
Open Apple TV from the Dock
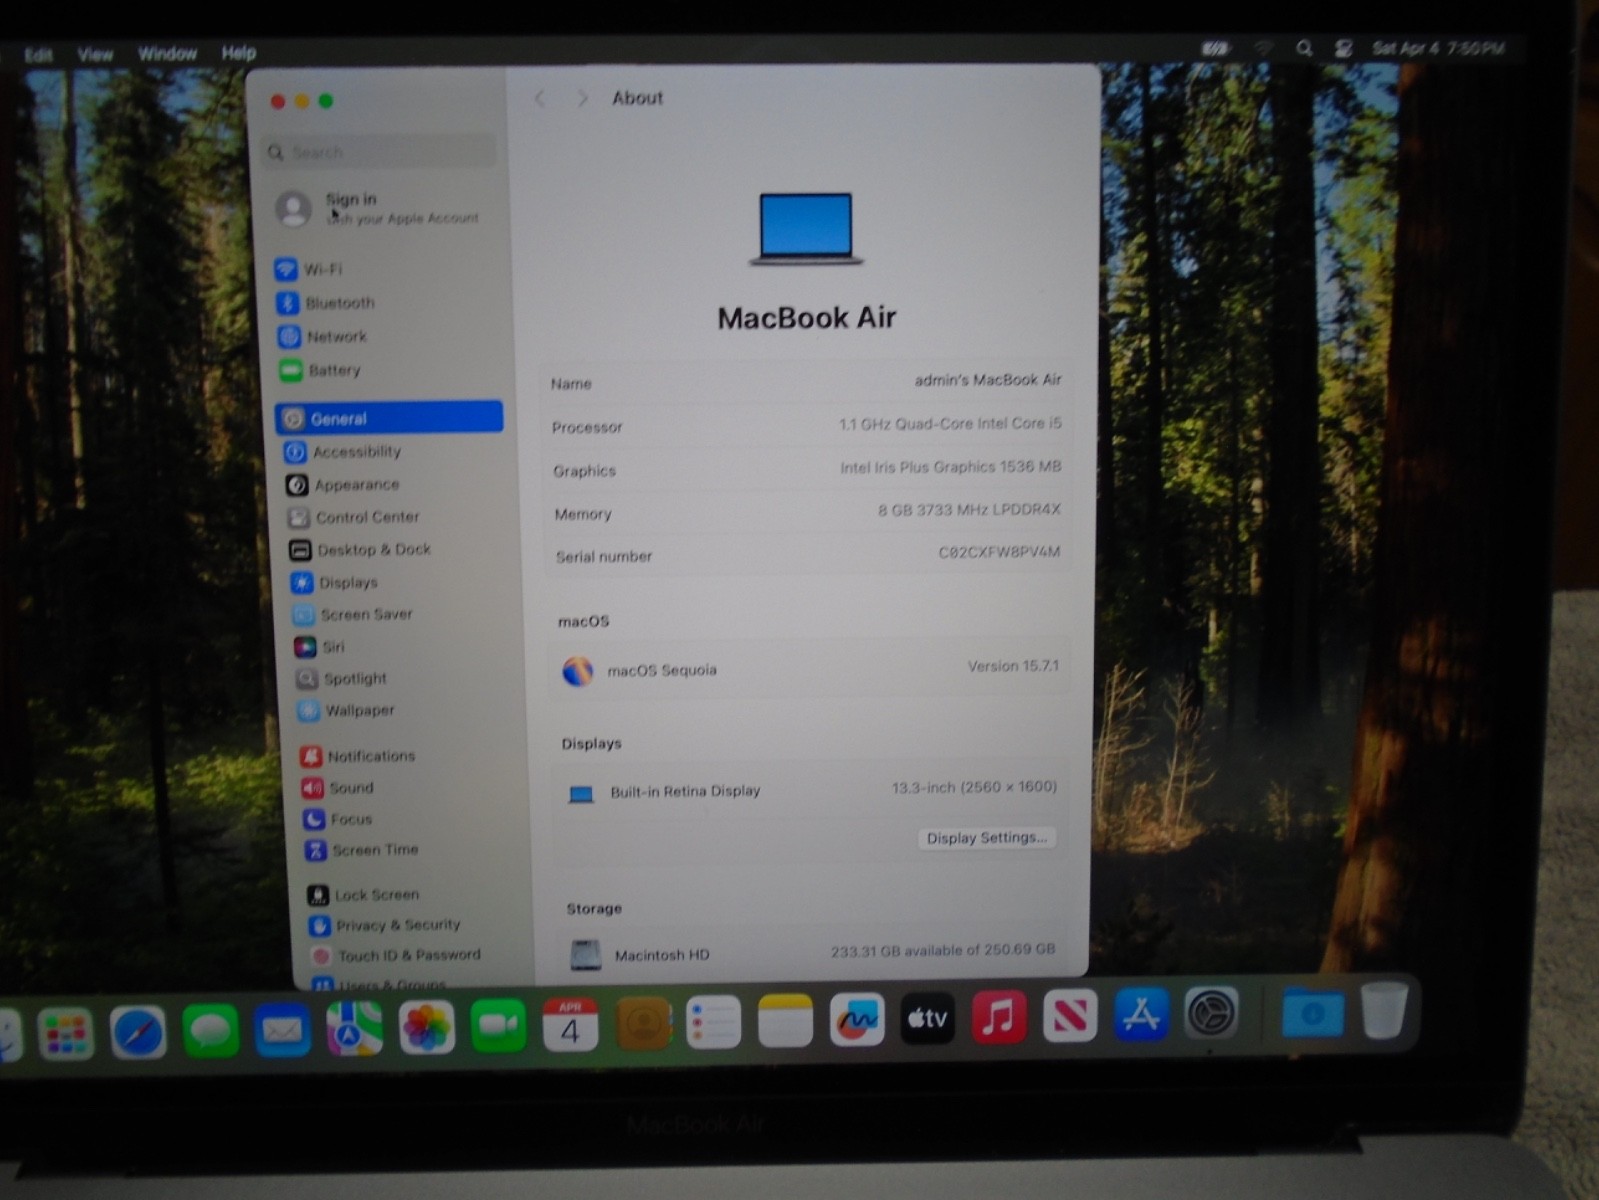coord(927,1018)
